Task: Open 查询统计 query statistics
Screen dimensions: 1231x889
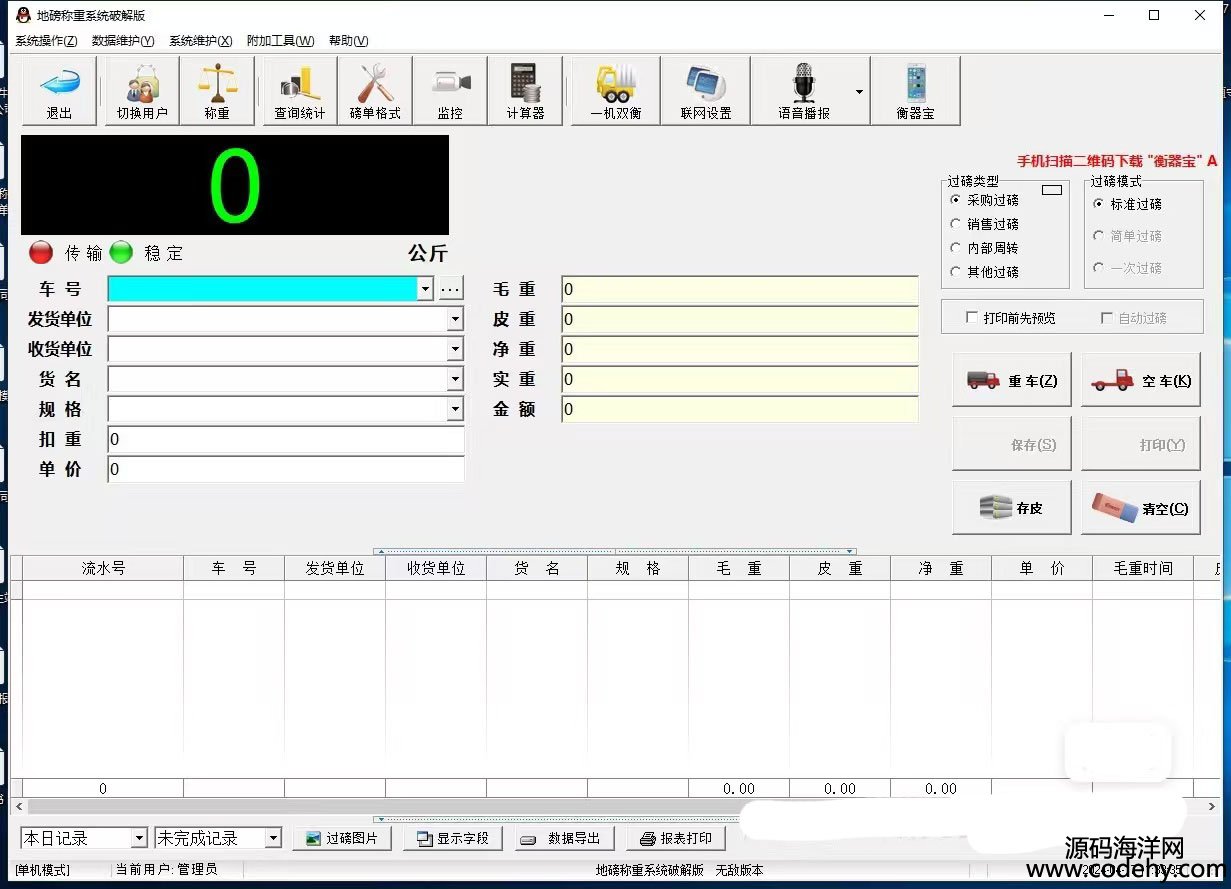Action: (x=300, y=90)
